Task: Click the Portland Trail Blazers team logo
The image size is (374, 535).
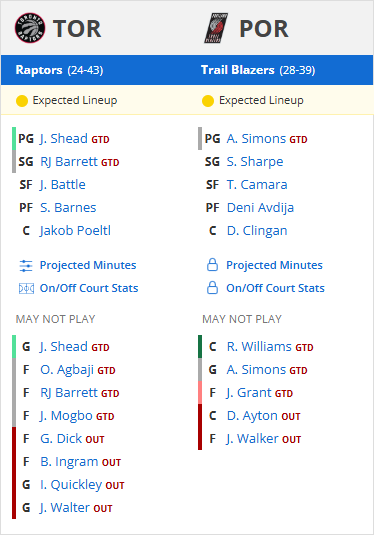Action: click(x=216, y=28)
